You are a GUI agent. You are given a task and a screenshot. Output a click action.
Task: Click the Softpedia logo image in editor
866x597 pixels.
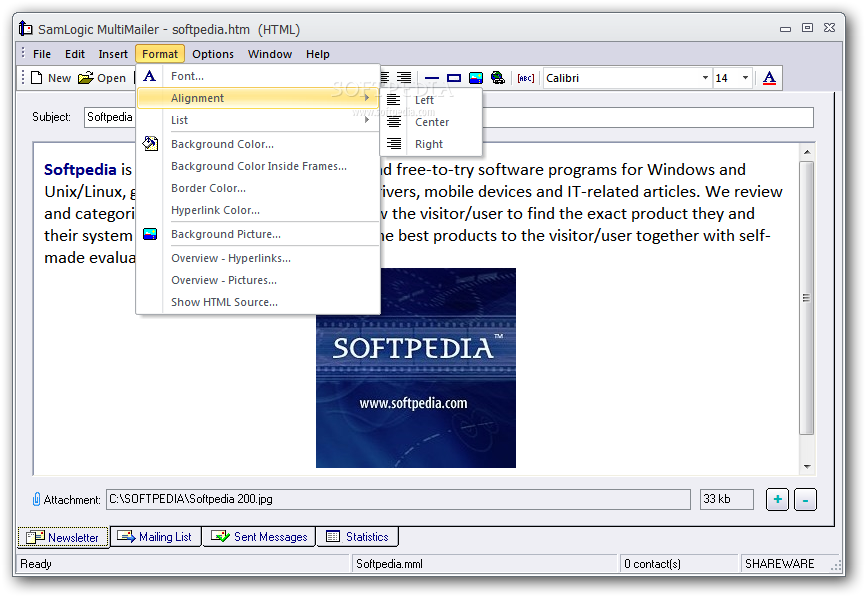pyautogui.click(x=416, y=368)
